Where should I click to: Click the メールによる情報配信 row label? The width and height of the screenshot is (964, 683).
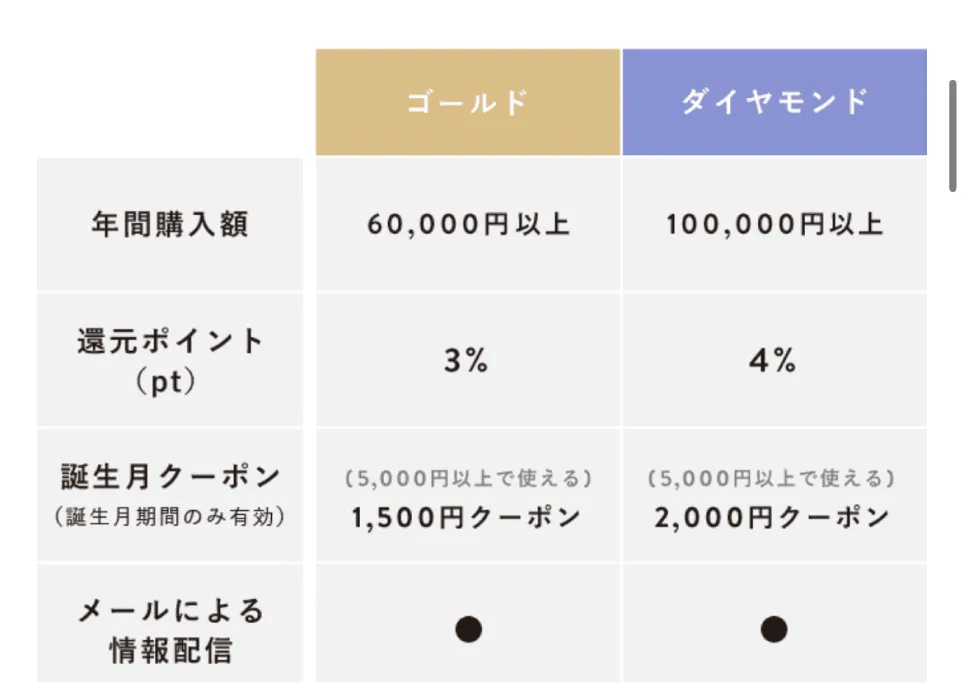point(170,629)
